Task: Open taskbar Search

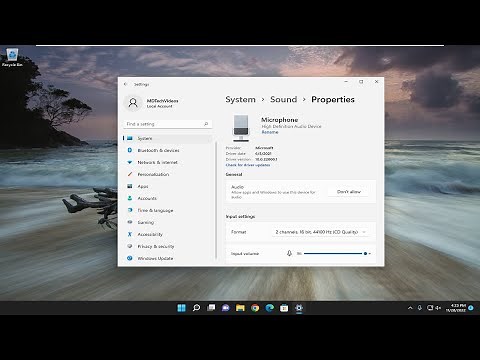Action: 196,308
